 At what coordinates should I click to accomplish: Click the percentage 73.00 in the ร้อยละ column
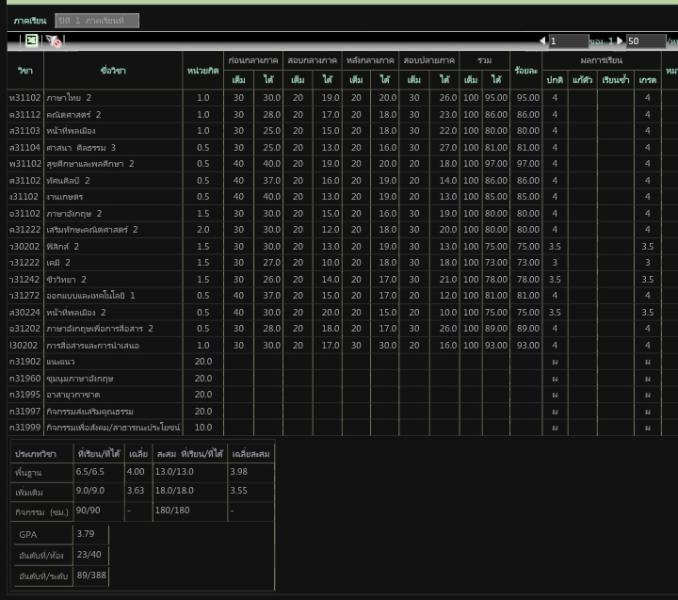[528, 262]
